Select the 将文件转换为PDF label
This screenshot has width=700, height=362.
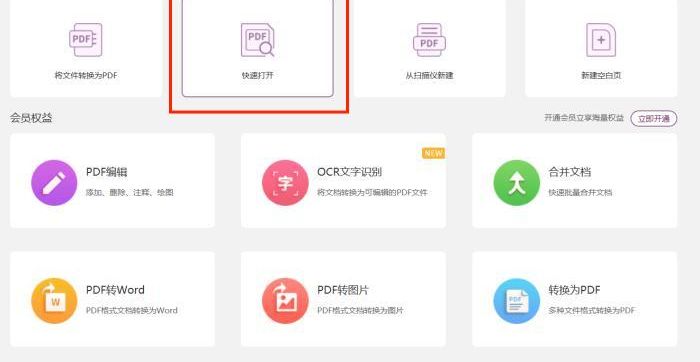pyautogui.click(x=86, y=75)
